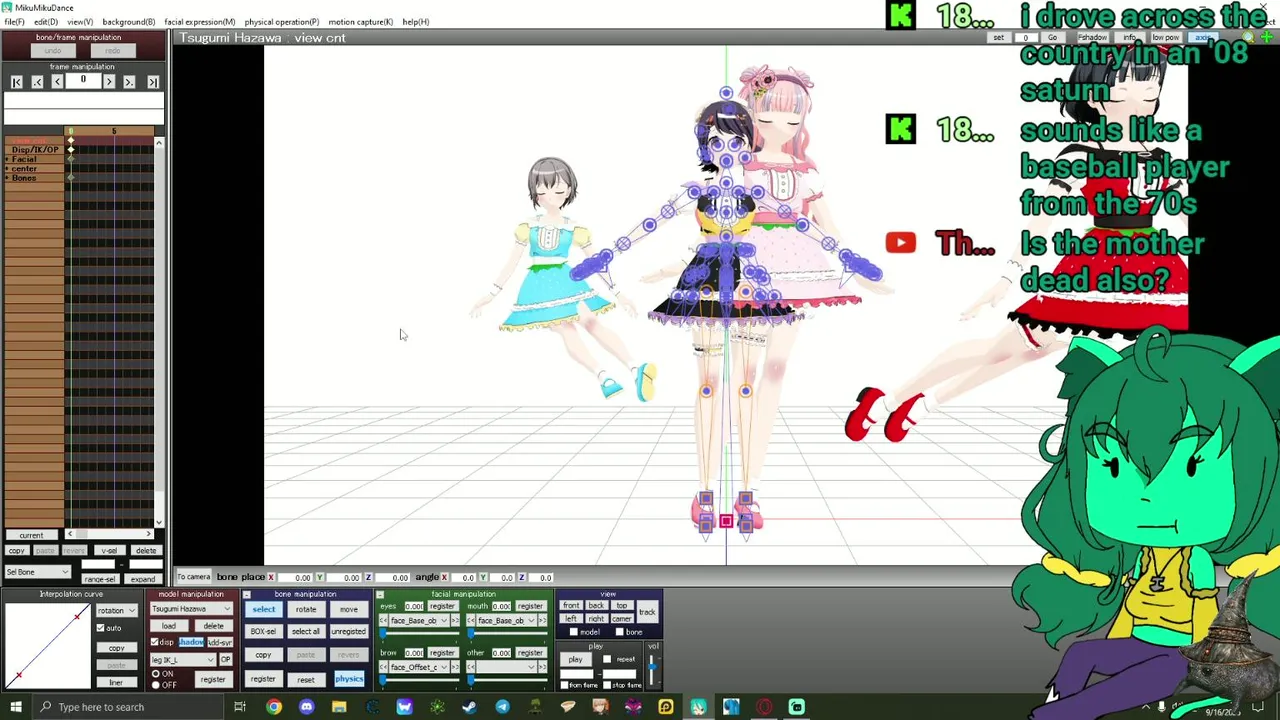Screen dimensions: 1280x720
Task: Toggle model disp checkbox
Action: [x=155, y=642]
